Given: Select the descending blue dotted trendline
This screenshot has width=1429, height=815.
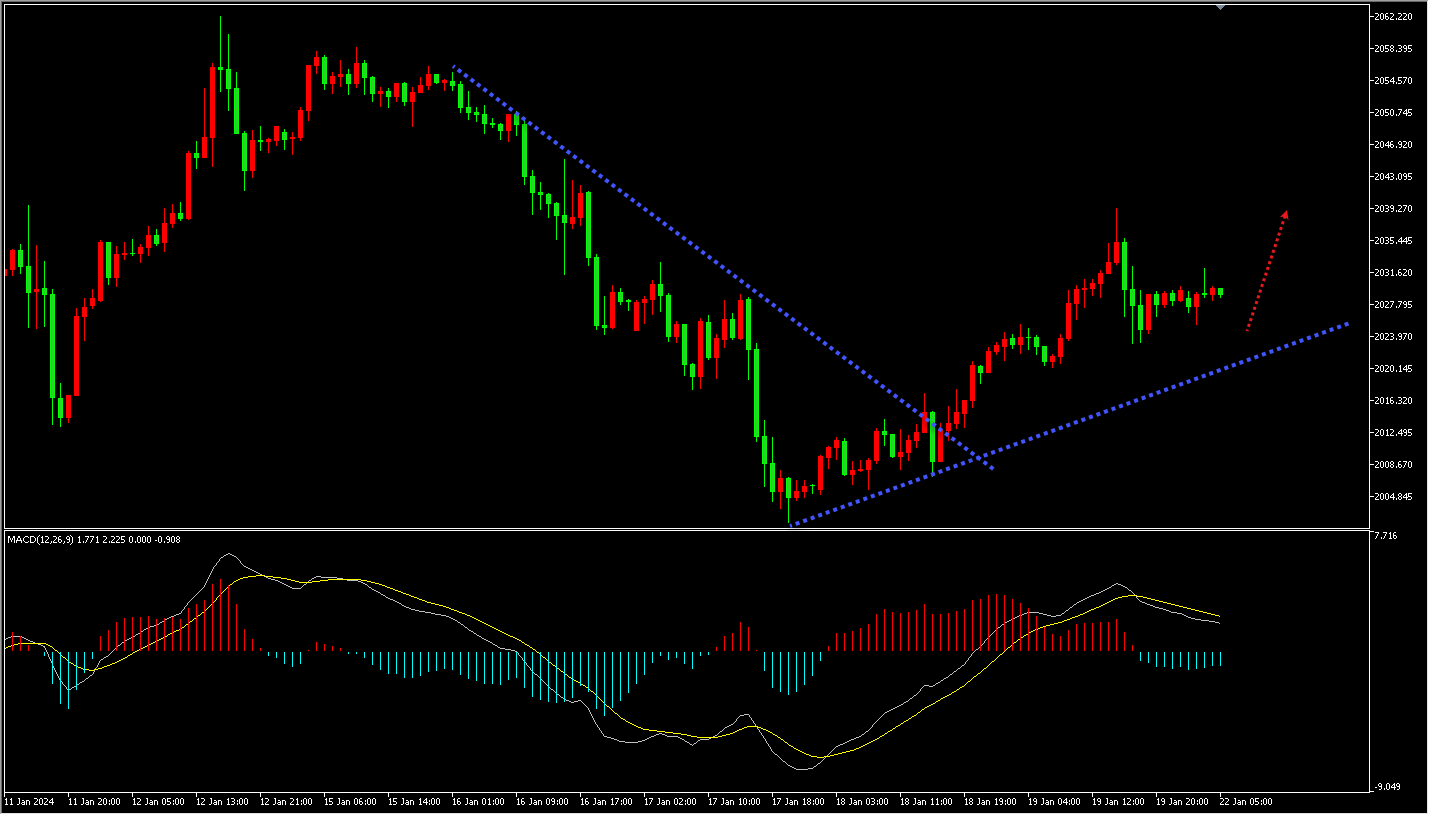Looking at the screenshot, I should 723,268.
